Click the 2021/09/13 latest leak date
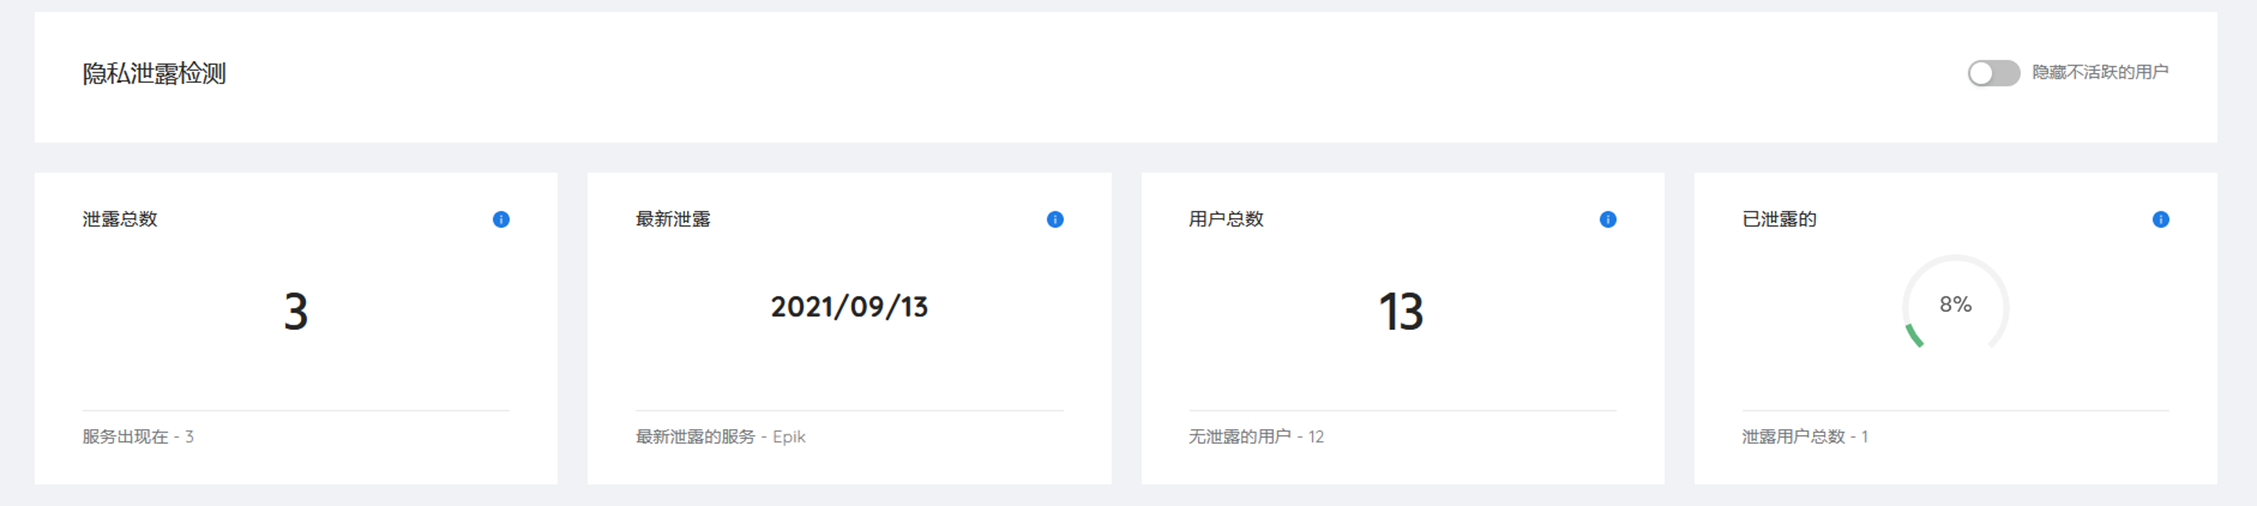Screen dimensions: 2257x506 849,306
